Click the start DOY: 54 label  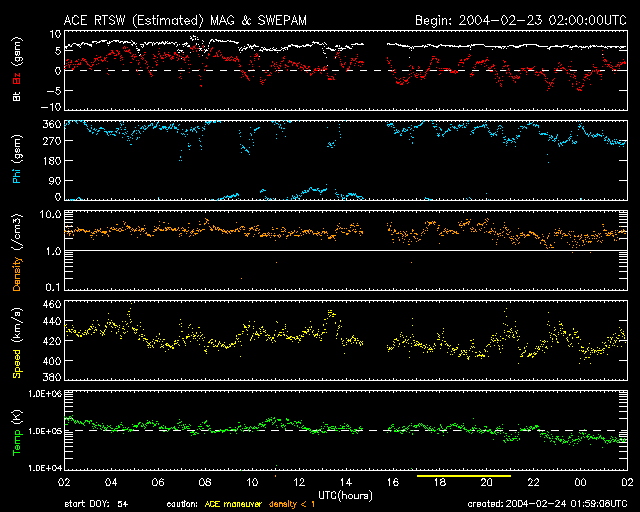coord(95,503)
